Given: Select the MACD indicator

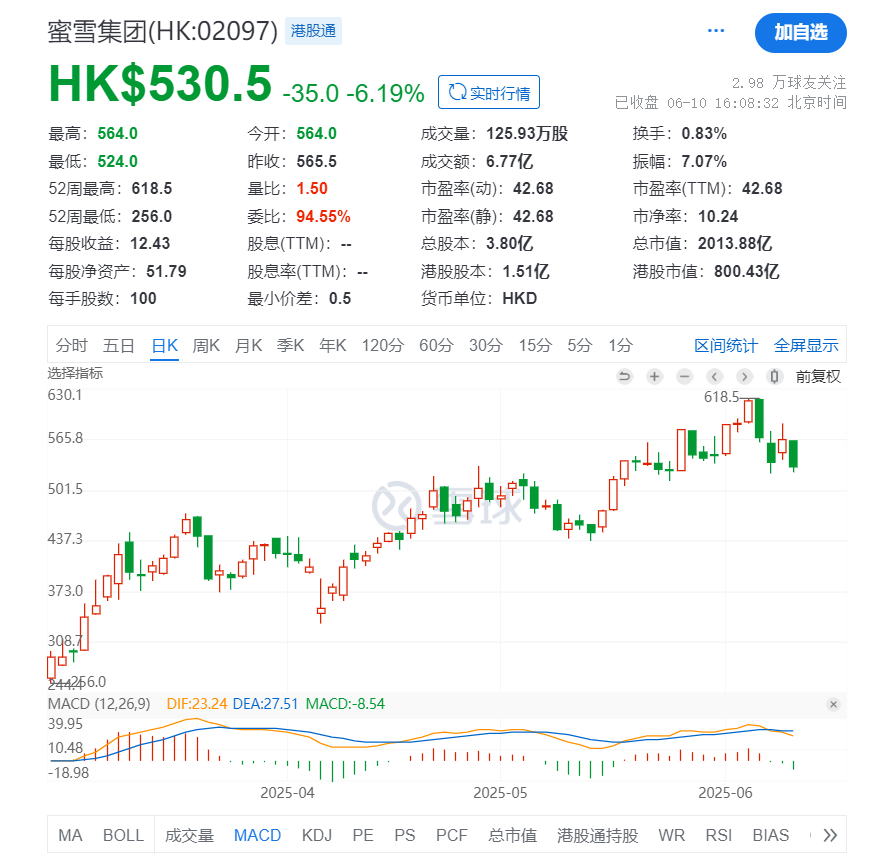Looking at the screenshot, I should [x=257, y=835].
